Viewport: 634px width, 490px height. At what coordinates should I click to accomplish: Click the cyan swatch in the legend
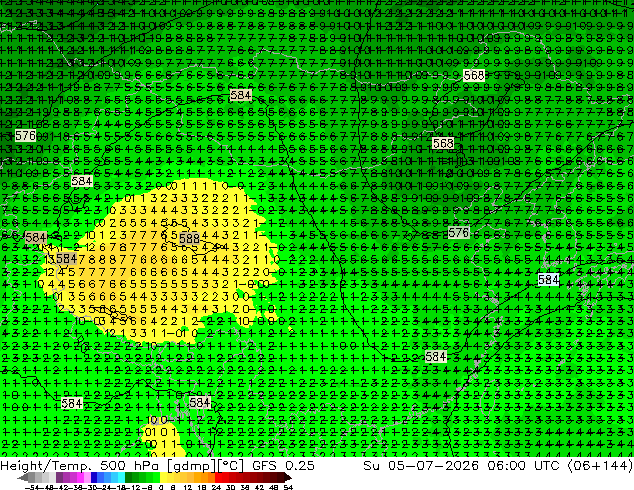point(121,477)
